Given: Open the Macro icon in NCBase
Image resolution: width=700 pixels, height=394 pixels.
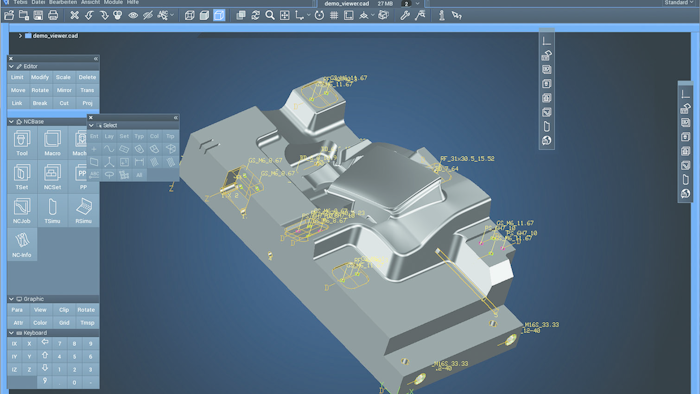Looking at the screenshot, I should click(52, 143).
